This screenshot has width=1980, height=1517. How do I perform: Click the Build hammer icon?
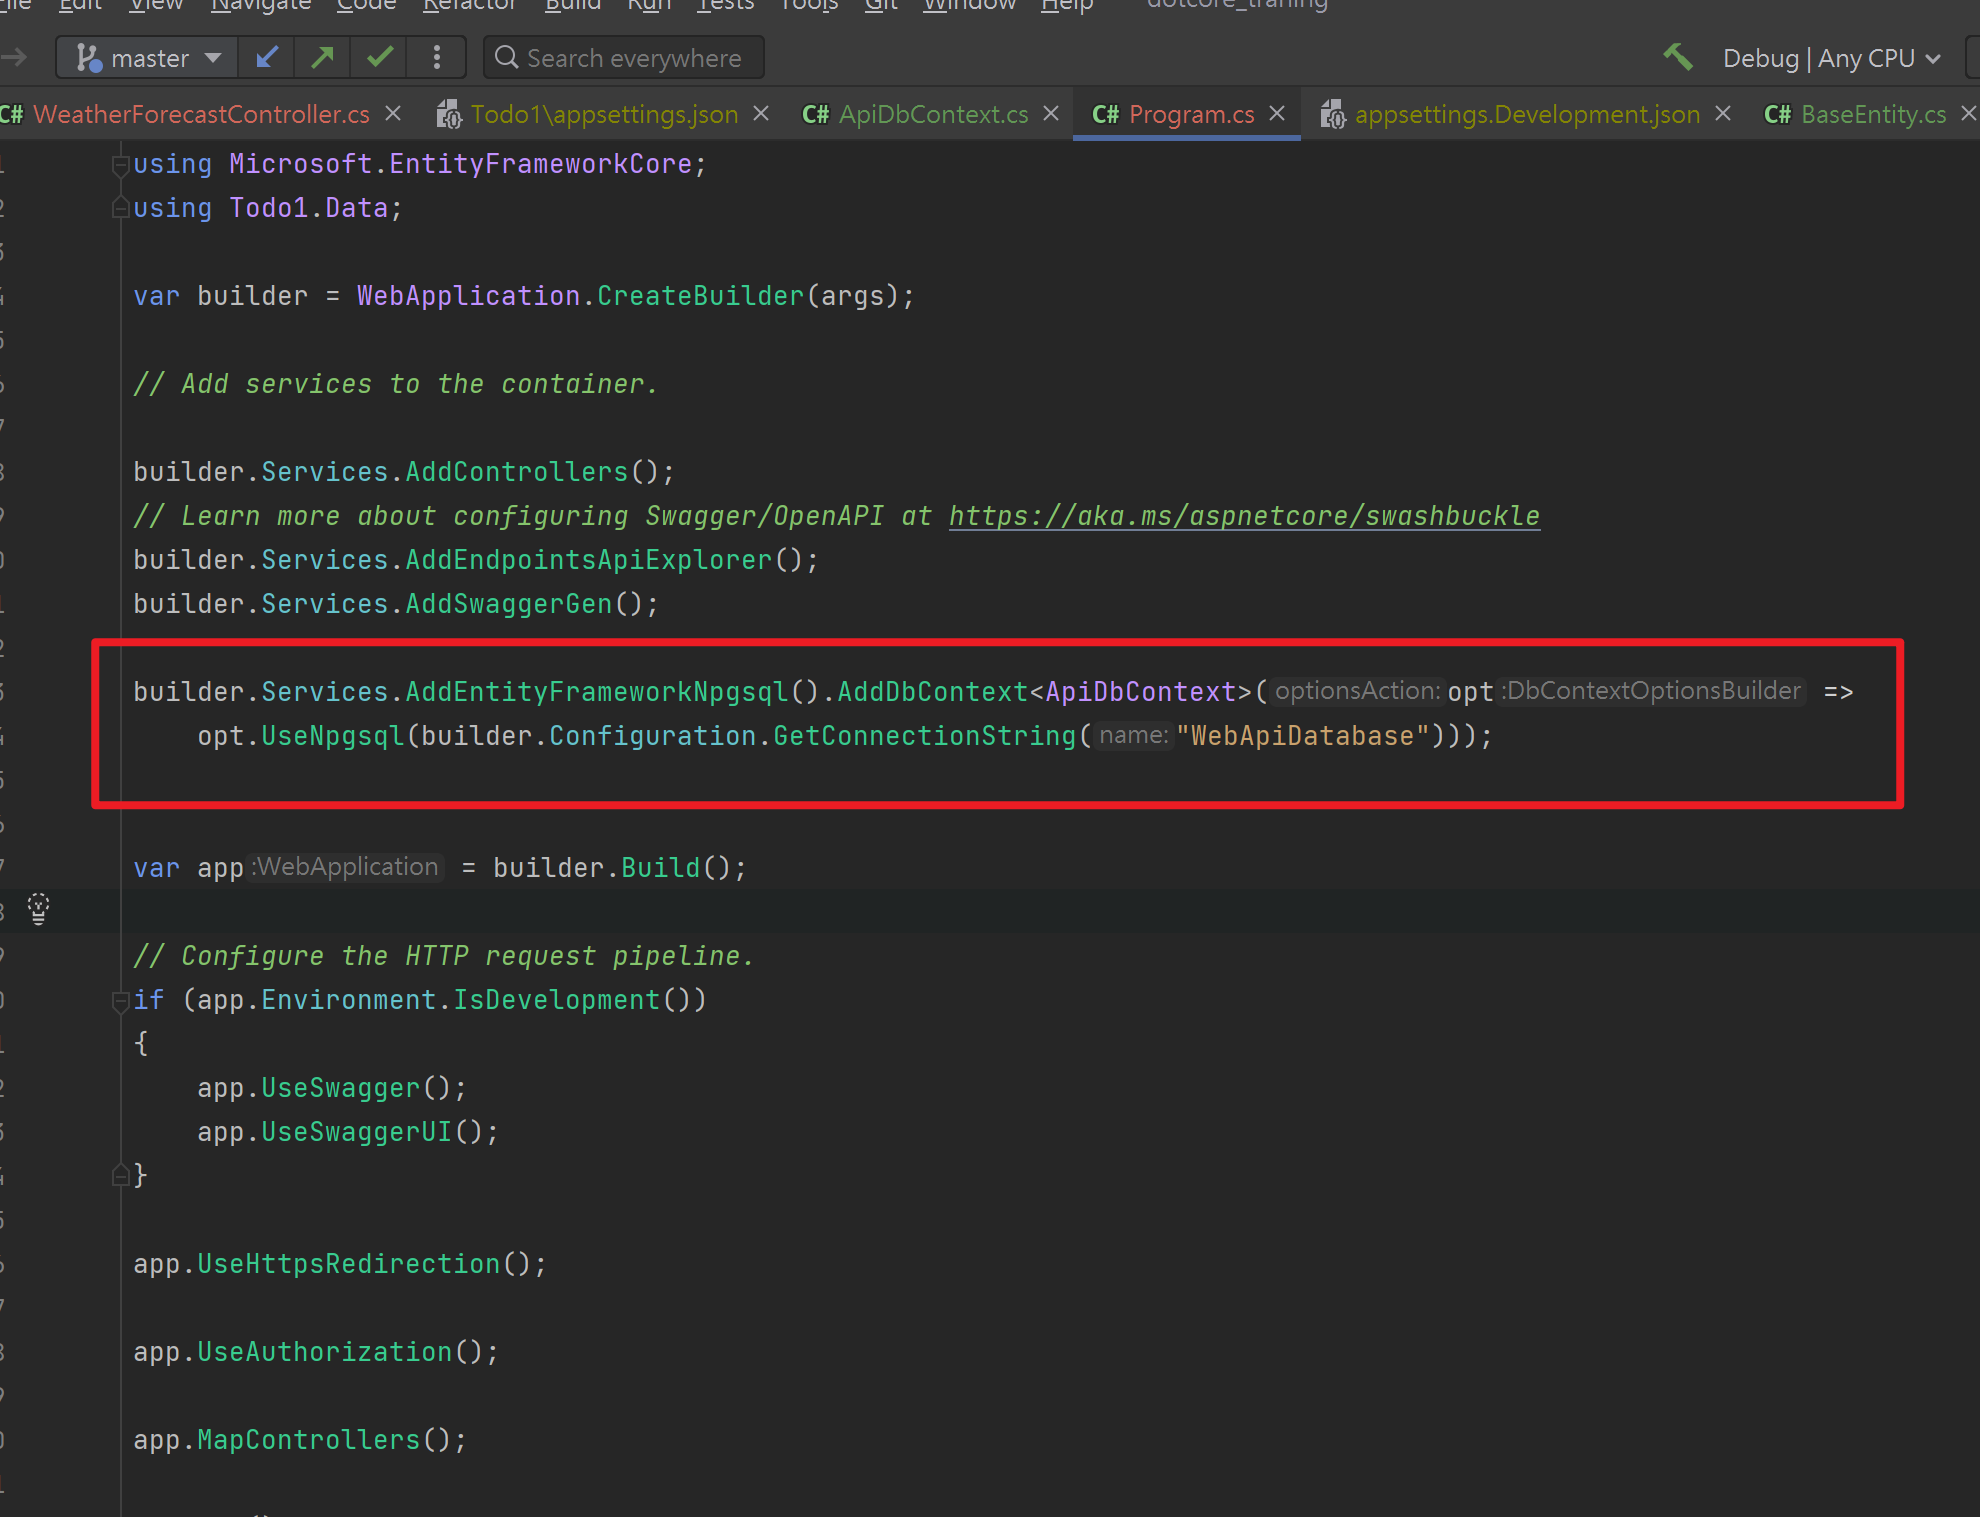pyautogui.click(x=1678, y=57)
